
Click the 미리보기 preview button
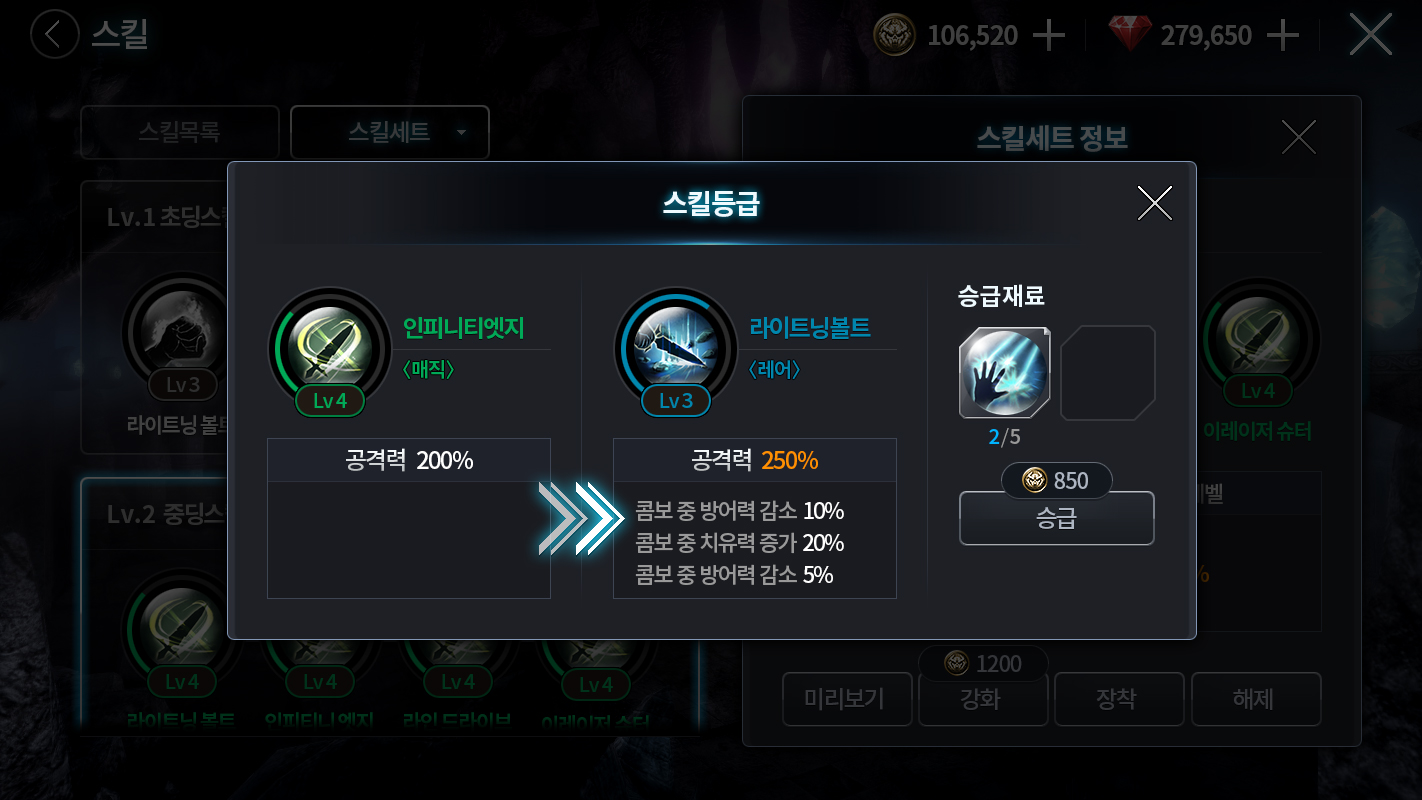847,698
